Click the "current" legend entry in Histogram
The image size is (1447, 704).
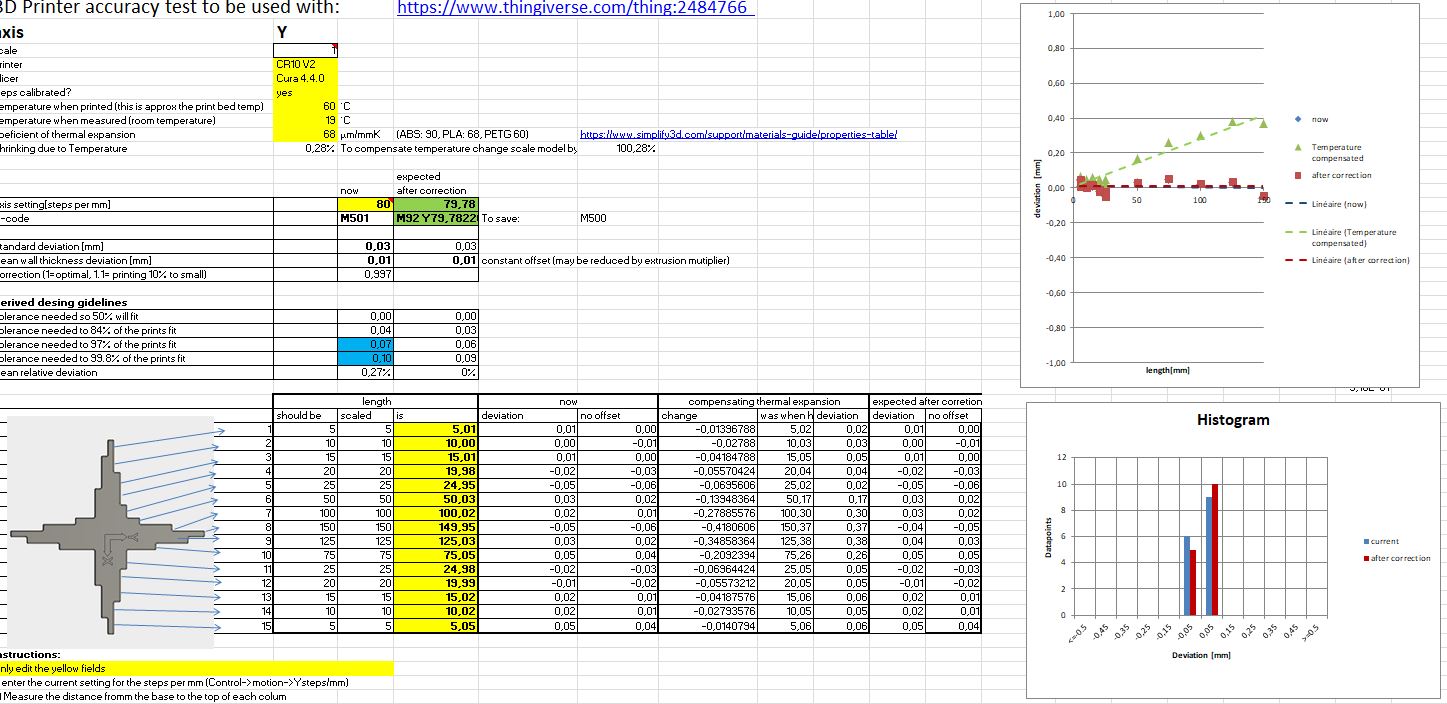pos(1380,541)
